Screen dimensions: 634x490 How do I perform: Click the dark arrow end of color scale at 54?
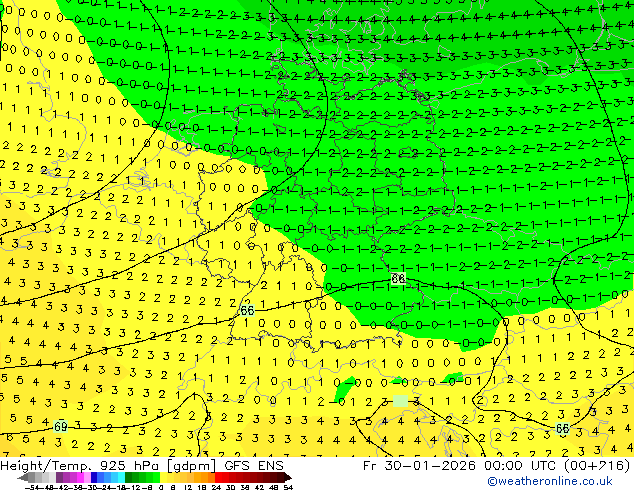288,478
